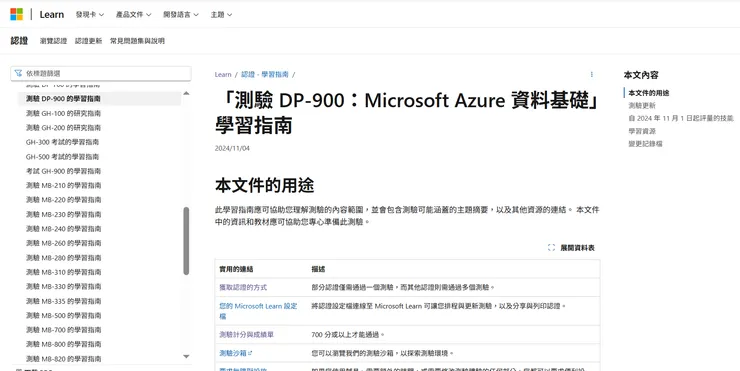Click the filter icon in the search box
740x371 pixels.
pos(18,73)
